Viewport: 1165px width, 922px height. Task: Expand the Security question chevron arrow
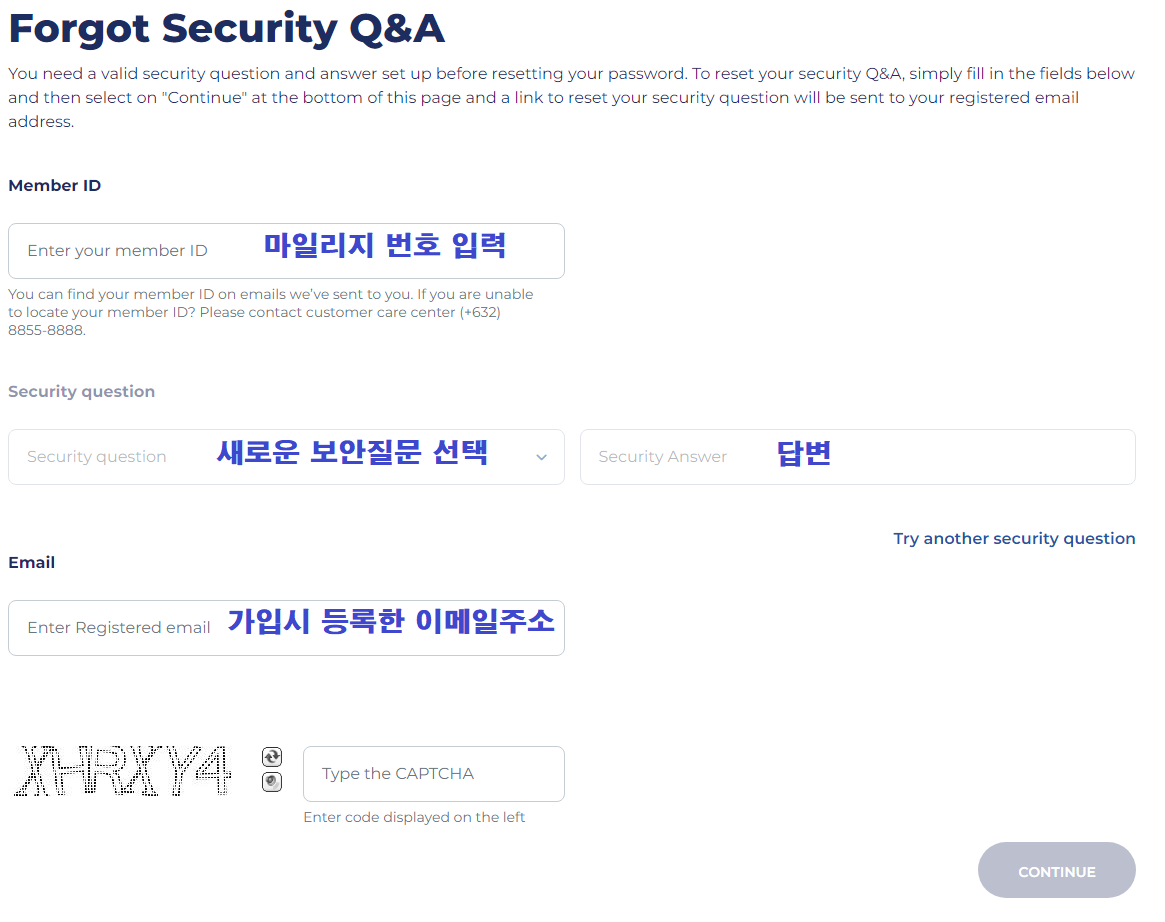point(542,458)
